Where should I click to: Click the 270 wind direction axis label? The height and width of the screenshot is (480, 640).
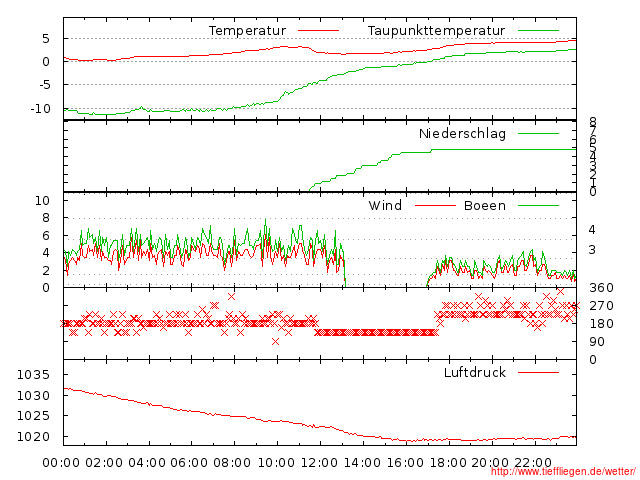[x=601, y=306]
